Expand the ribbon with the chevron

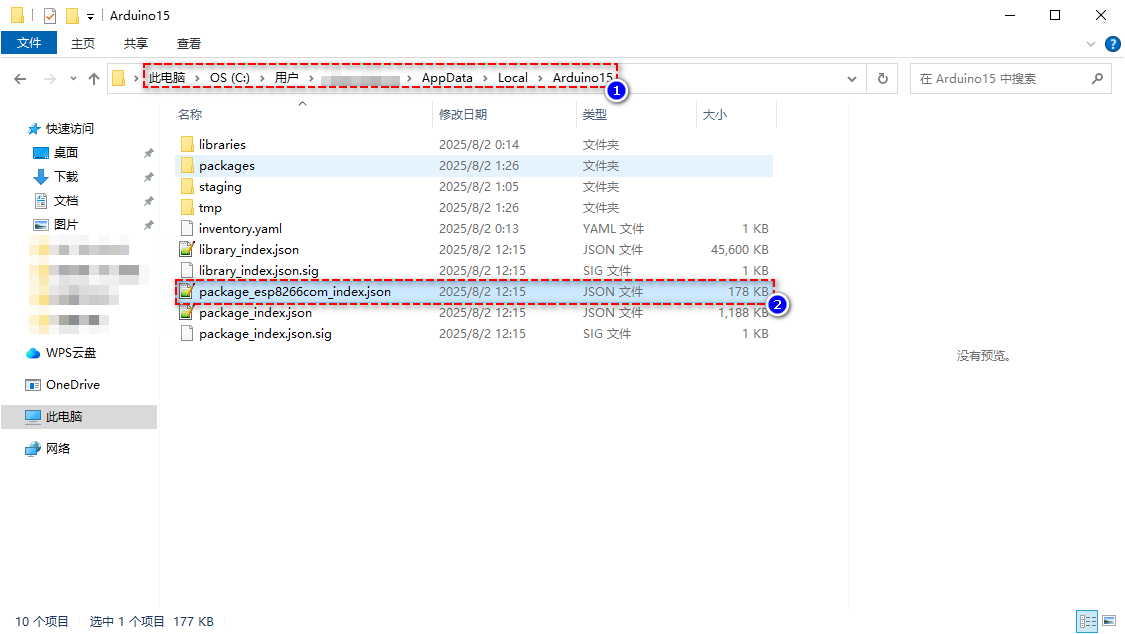[x=1091, y=44]
